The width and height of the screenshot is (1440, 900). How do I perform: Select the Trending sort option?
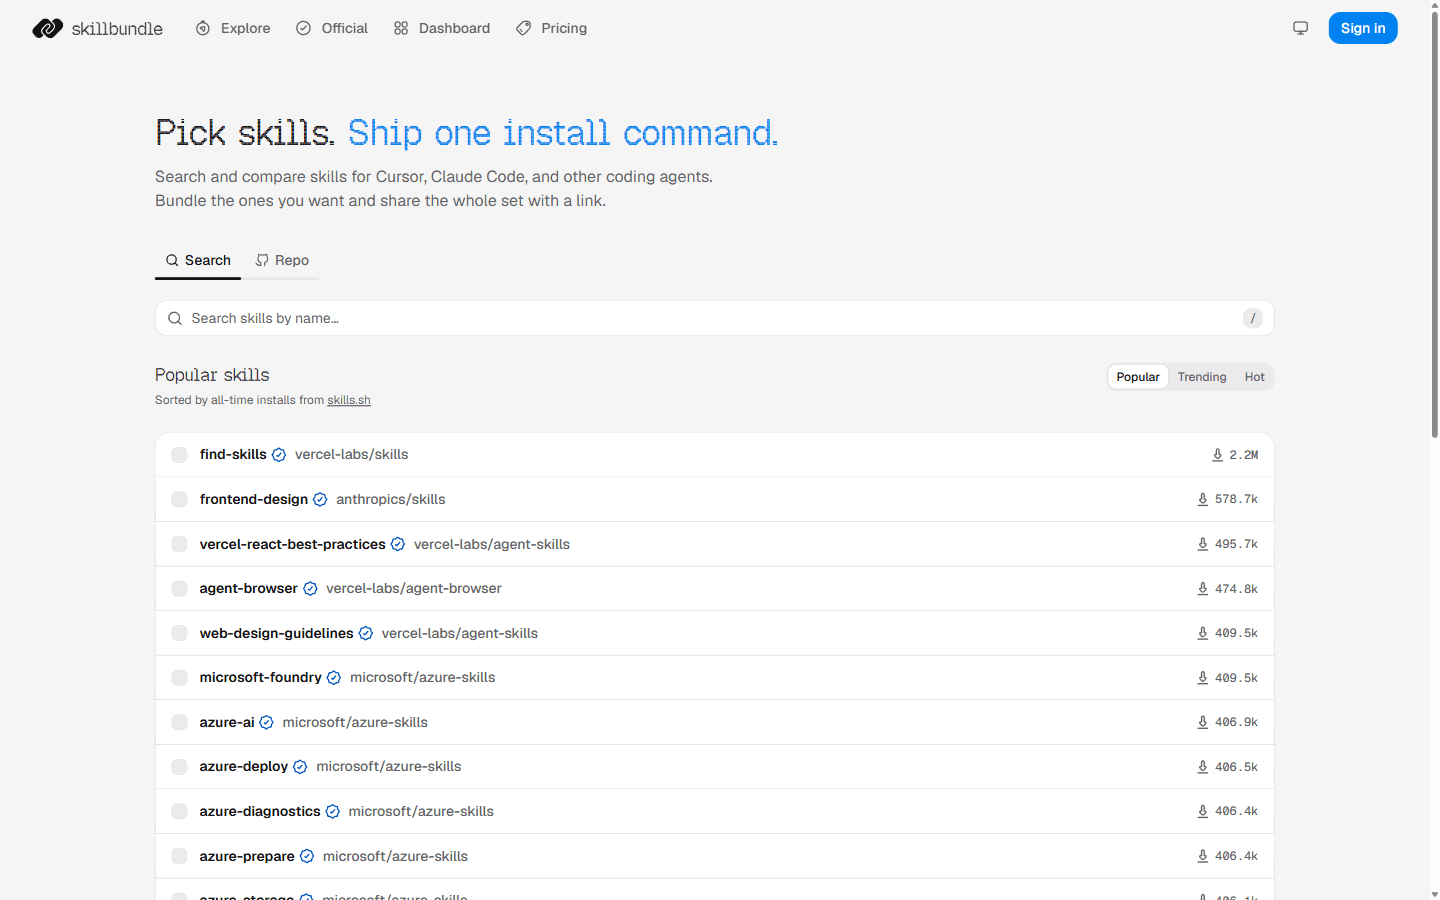click(1202, 377)
